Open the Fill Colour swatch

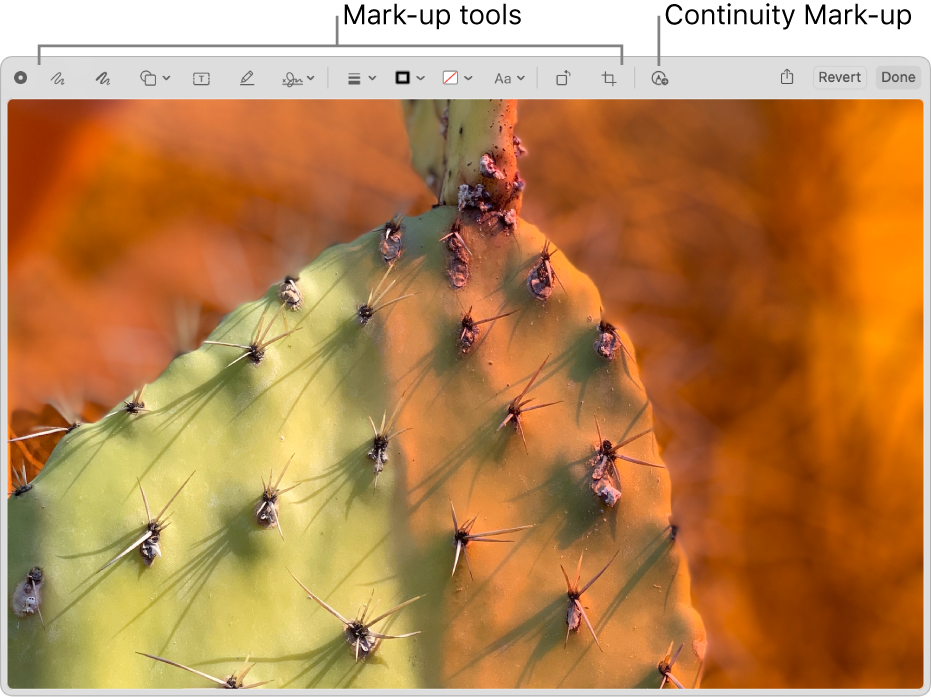[x=450, y=78]
